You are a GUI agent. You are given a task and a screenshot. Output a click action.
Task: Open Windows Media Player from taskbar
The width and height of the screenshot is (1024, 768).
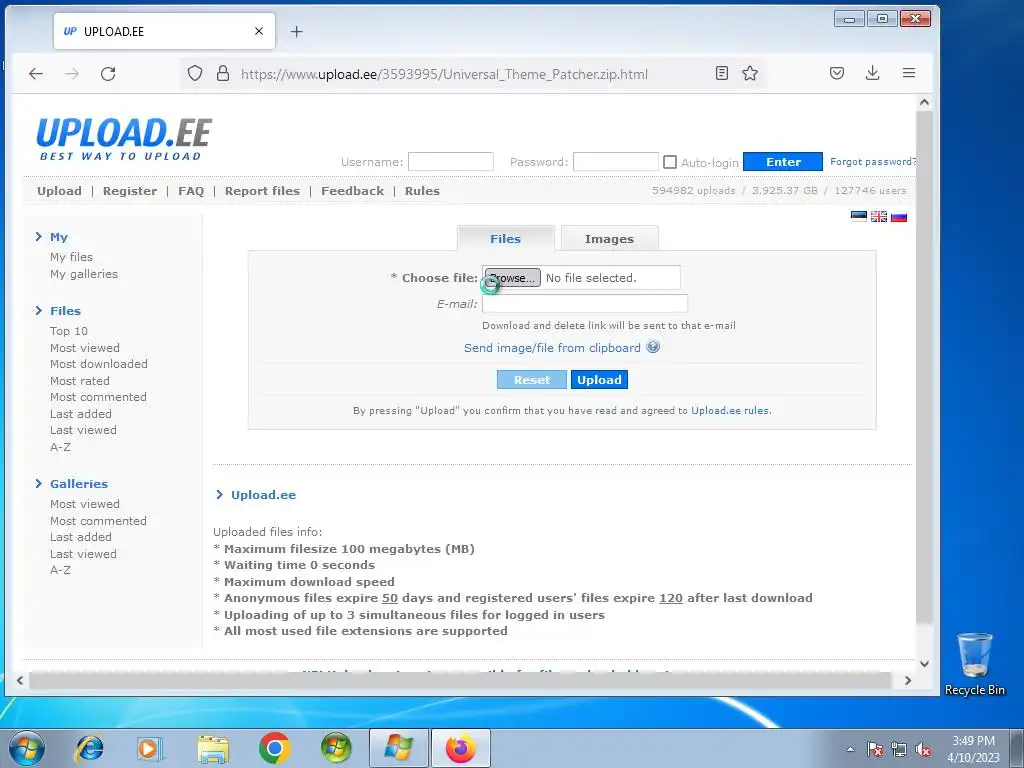tap(149, 748)
